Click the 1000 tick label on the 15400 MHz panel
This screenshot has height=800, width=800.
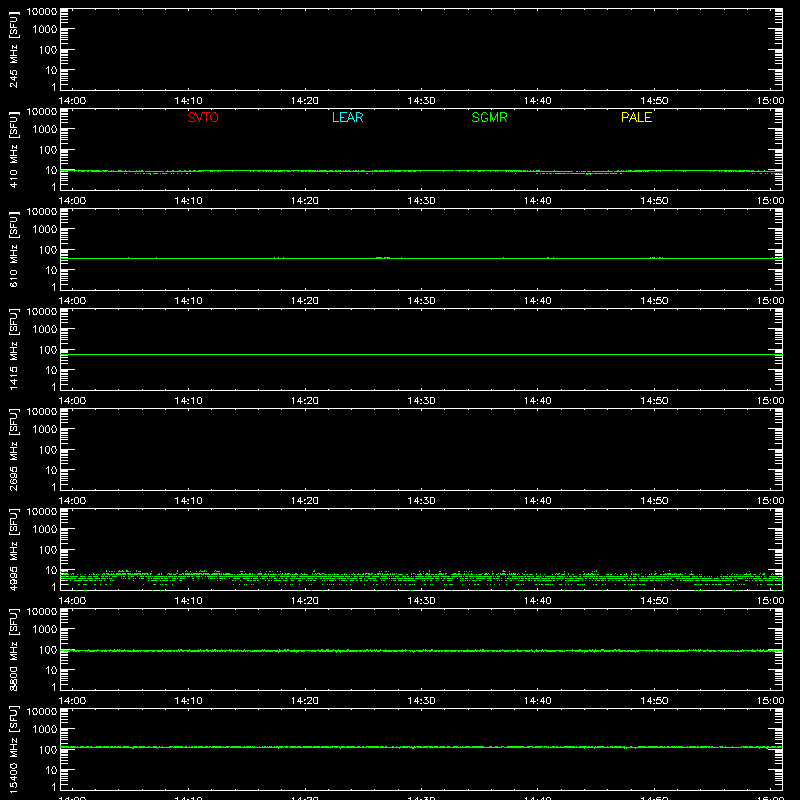click(45, 729)
